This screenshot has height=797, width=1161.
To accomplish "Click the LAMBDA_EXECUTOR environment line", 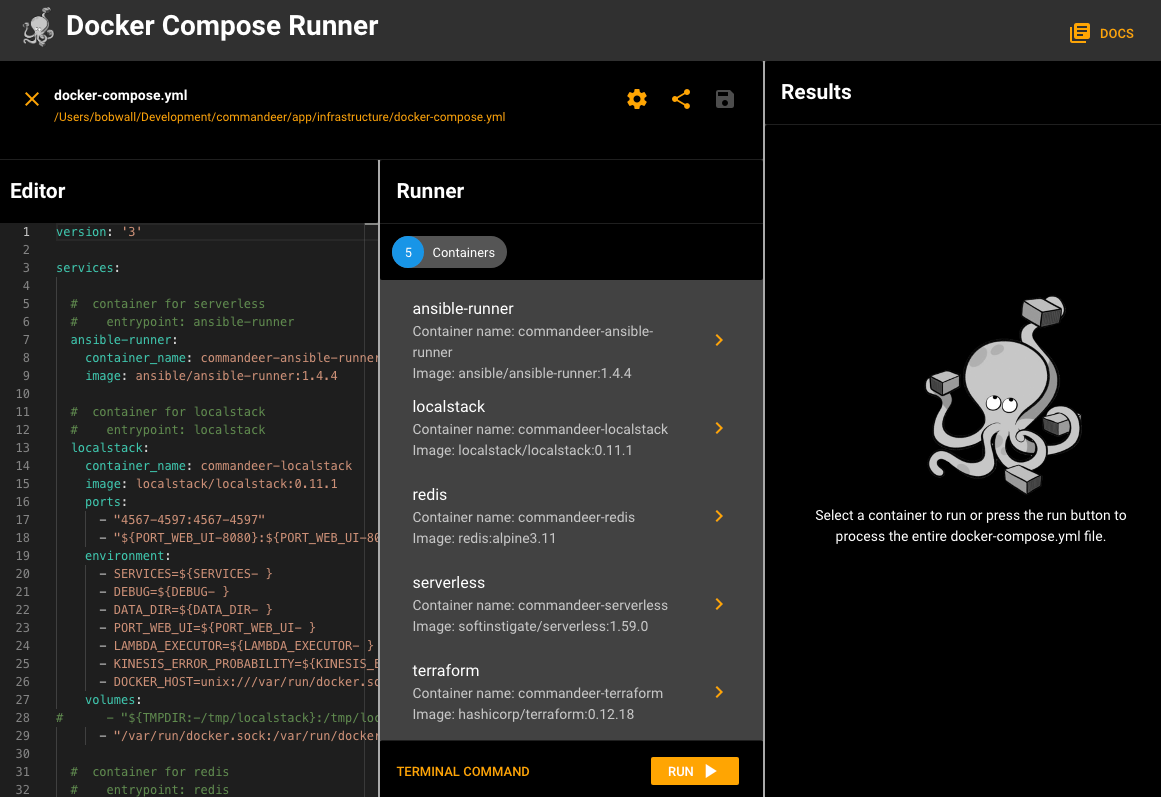I will (x=236, y=646).
